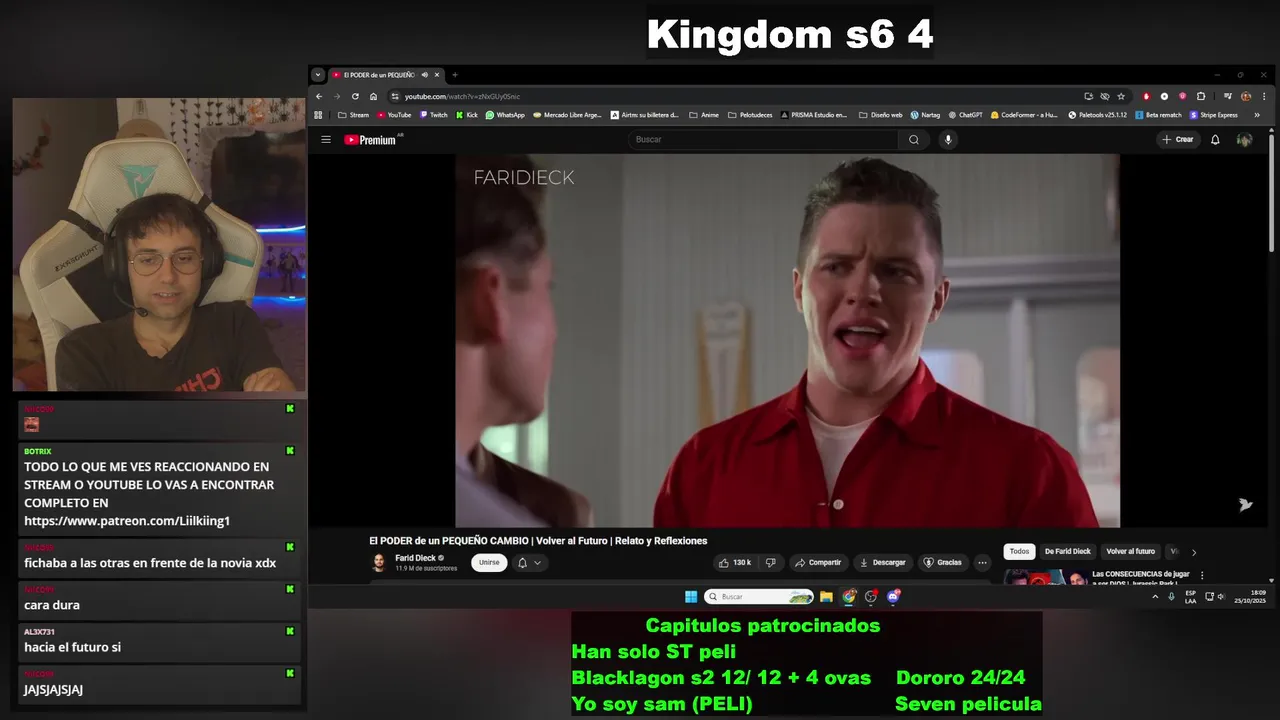This screenshot has height=720, width=1280.
Task: Open Las CONSECUENCIAS de jugar recommended video
Action: [1141, 577]
